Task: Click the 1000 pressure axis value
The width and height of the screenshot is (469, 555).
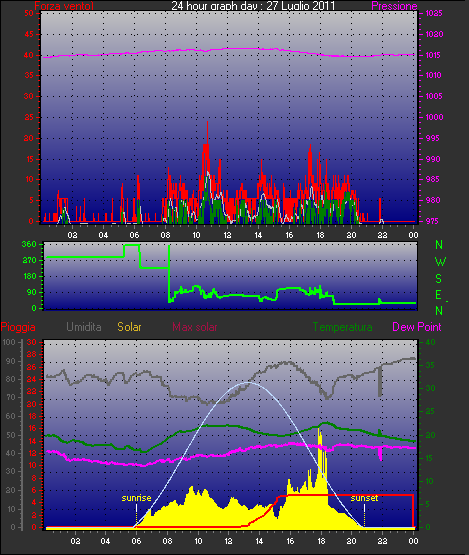Action: (434, 117)
